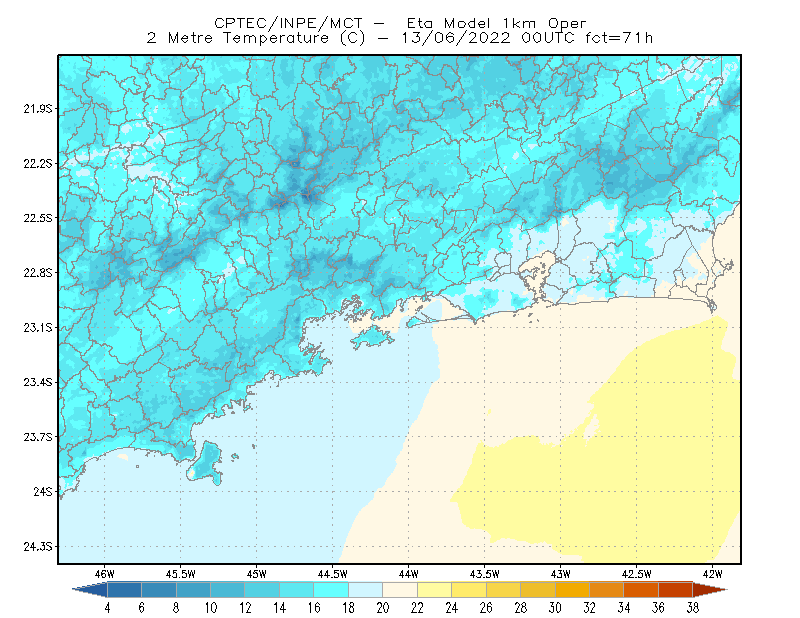This screenshot has width=800, height=618.
Task: Click the '22.8S' latitude label
Action: [x=37, y=273]
